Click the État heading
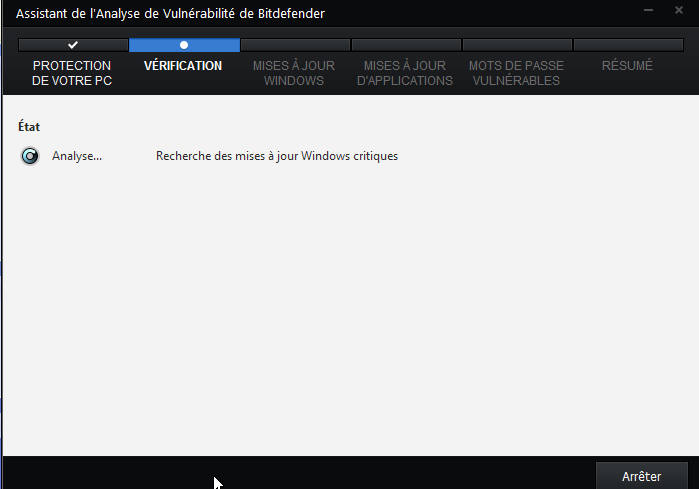The width and height of the screenshot is (699, 489). [x=29, y=127]
